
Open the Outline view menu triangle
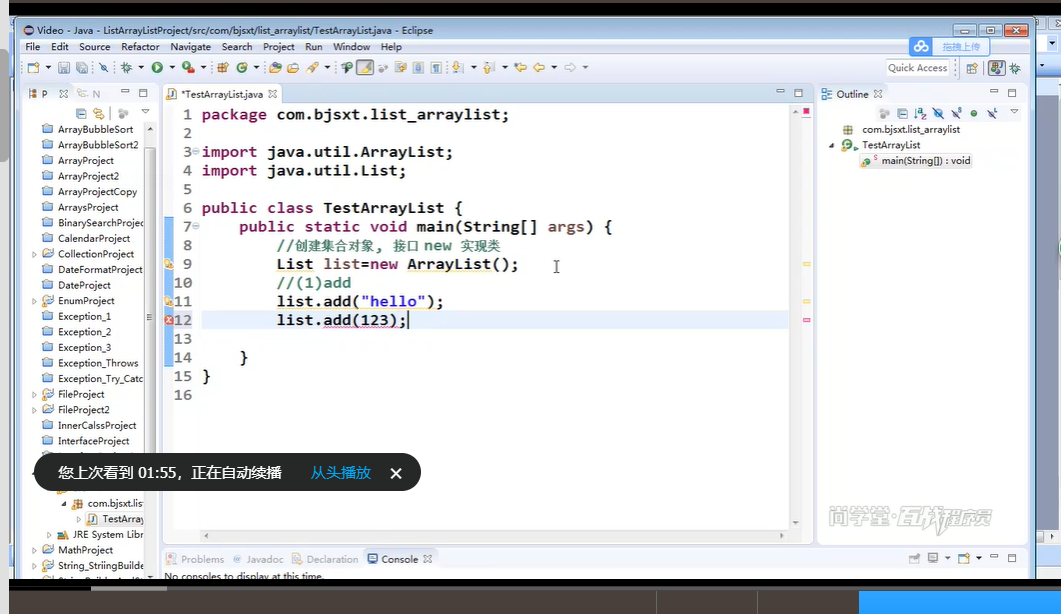coord(1014,112)
